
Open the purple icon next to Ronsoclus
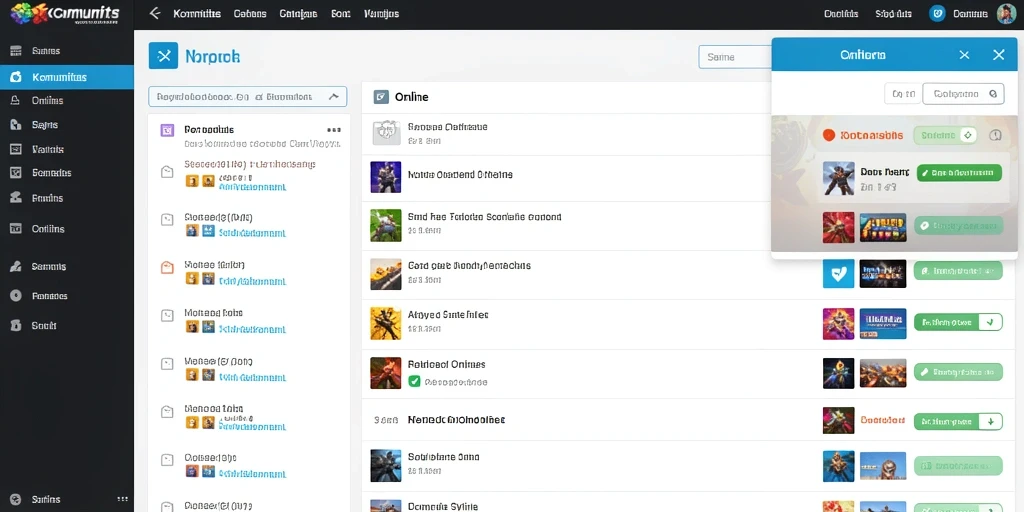click(167, 130)
